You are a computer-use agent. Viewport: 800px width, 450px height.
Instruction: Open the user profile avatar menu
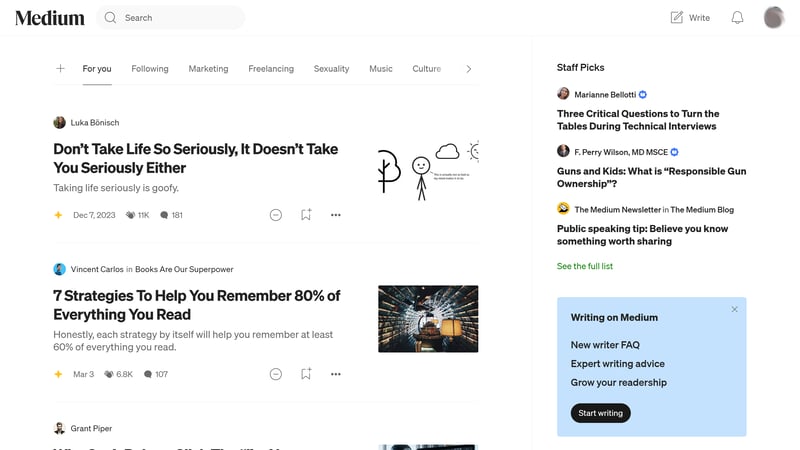pos(773,17)
